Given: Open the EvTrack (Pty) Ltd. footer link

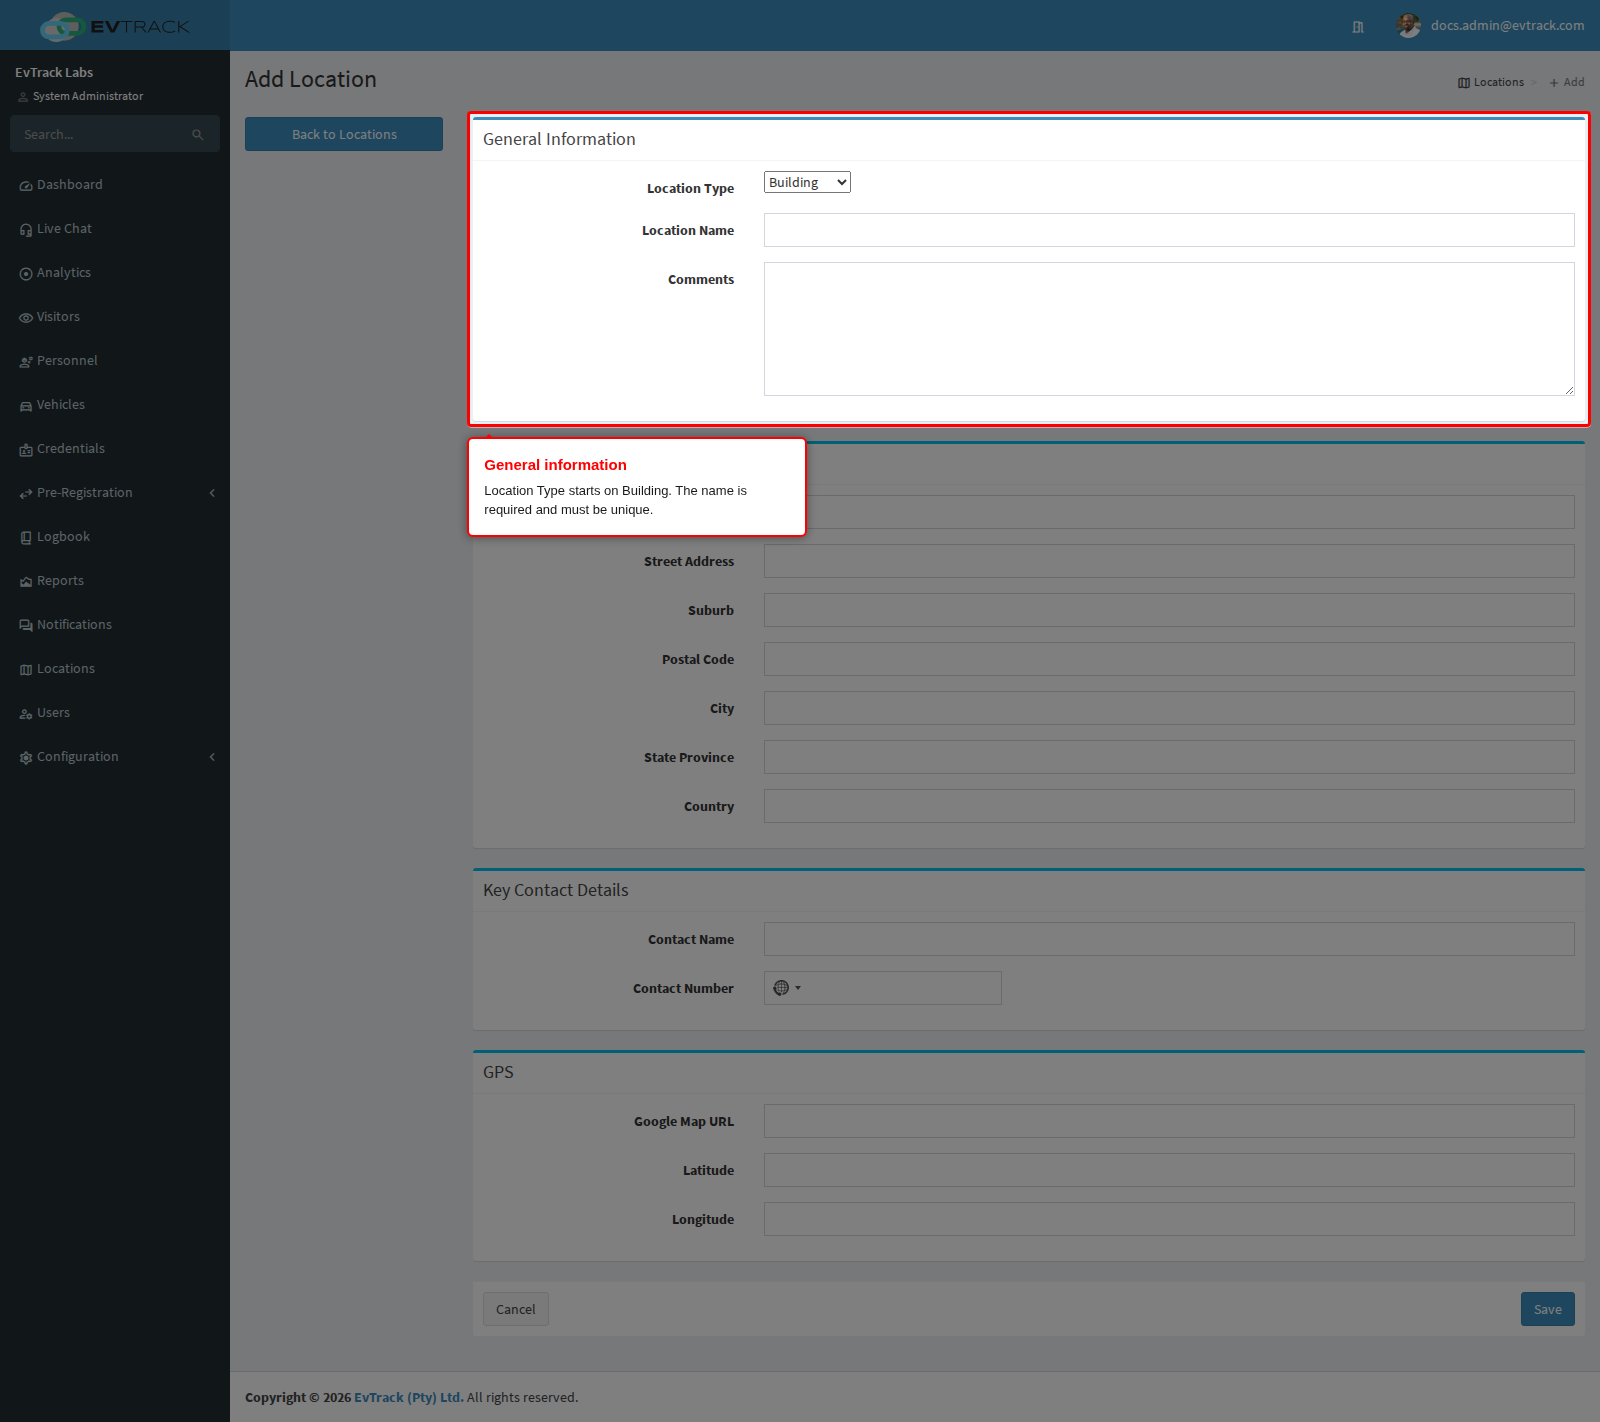Looking at the screenshot, I should point(409,1398).
